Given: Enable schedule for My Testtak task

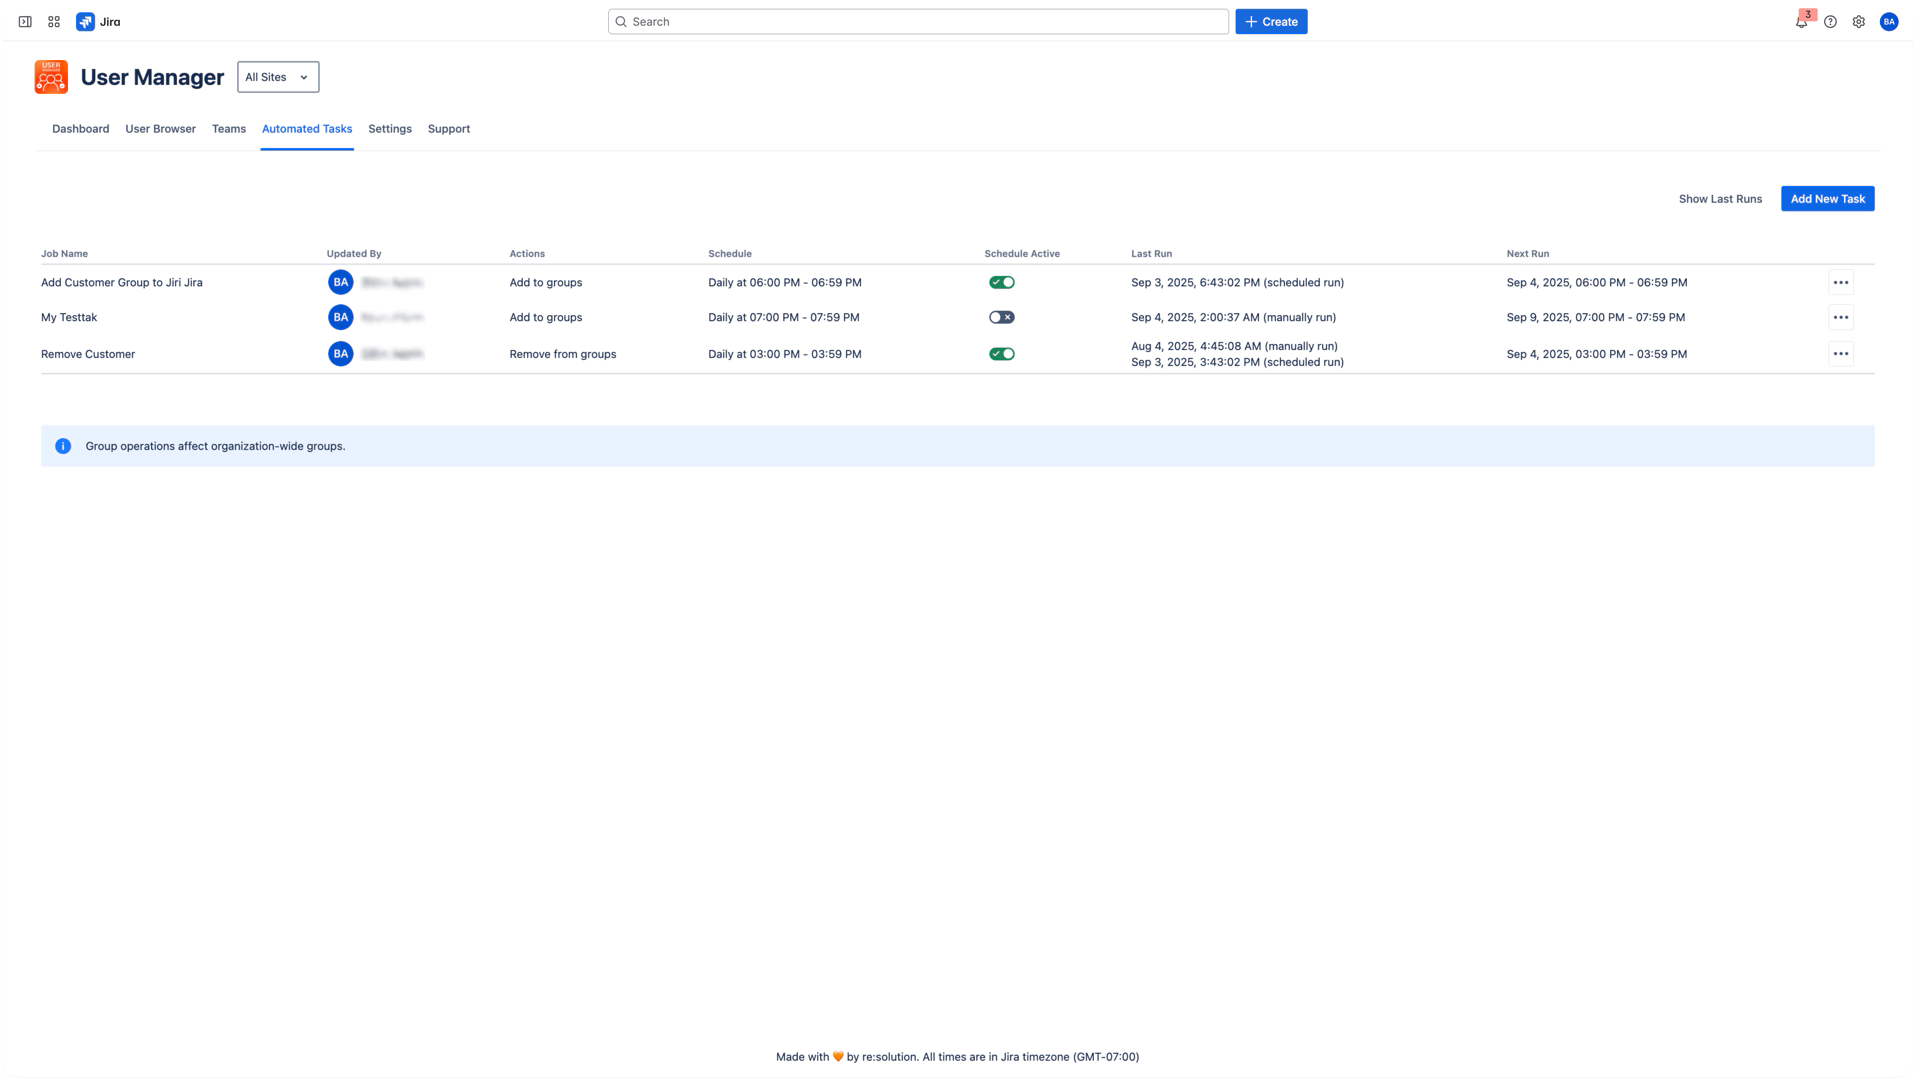Looking at the screenshot, I should pyautogui.click(x=1001, y=317).
